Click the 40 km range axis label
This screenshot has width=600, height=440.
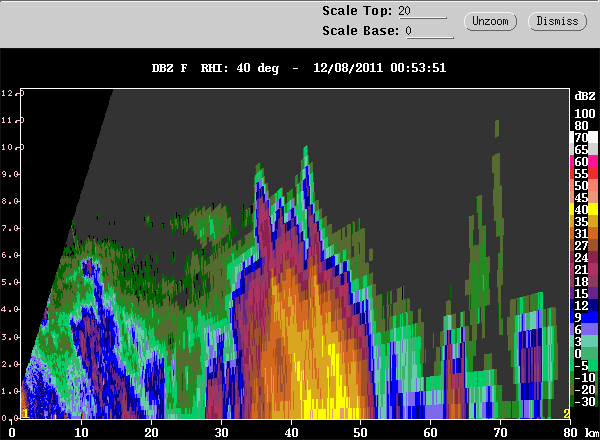coord(292,432)
